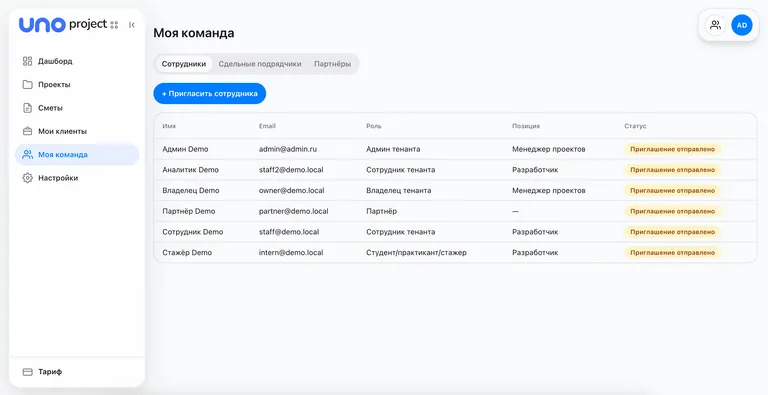Image resolution: width=768 pixels, height=395 pixels.
Task: Open the team icon in top-right panel
Action: coord(716,25)
